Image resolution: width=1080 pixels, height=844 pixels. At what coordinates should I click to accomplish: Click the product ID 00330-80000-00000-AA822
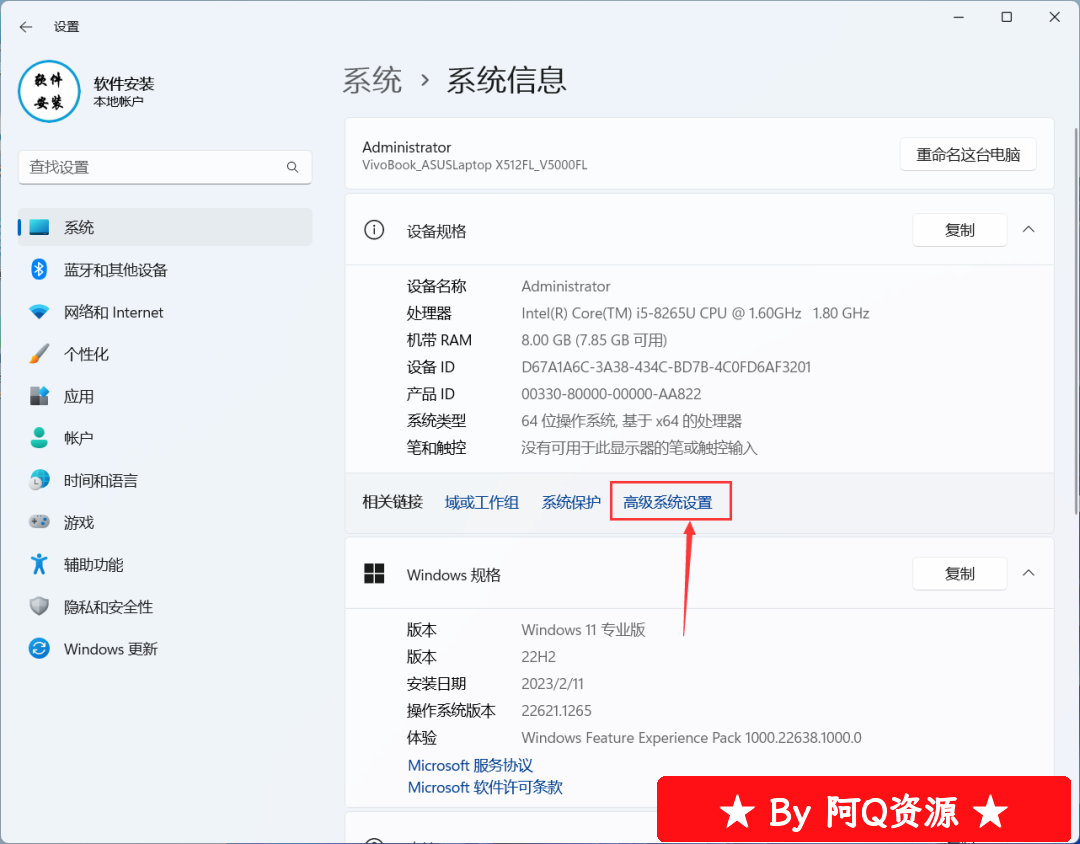tap(611, 394)
